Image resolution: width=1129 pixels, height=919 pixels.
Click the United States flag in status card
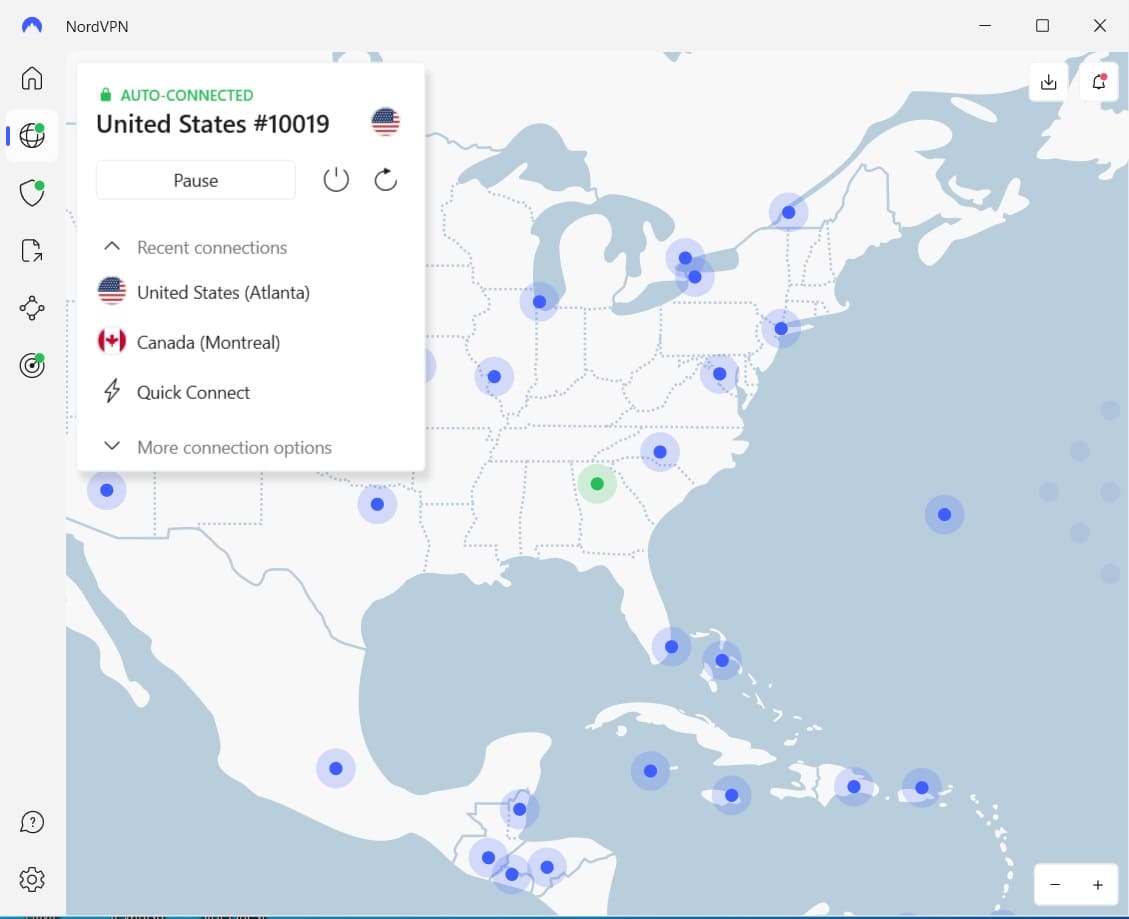click(x=385, y=122)
